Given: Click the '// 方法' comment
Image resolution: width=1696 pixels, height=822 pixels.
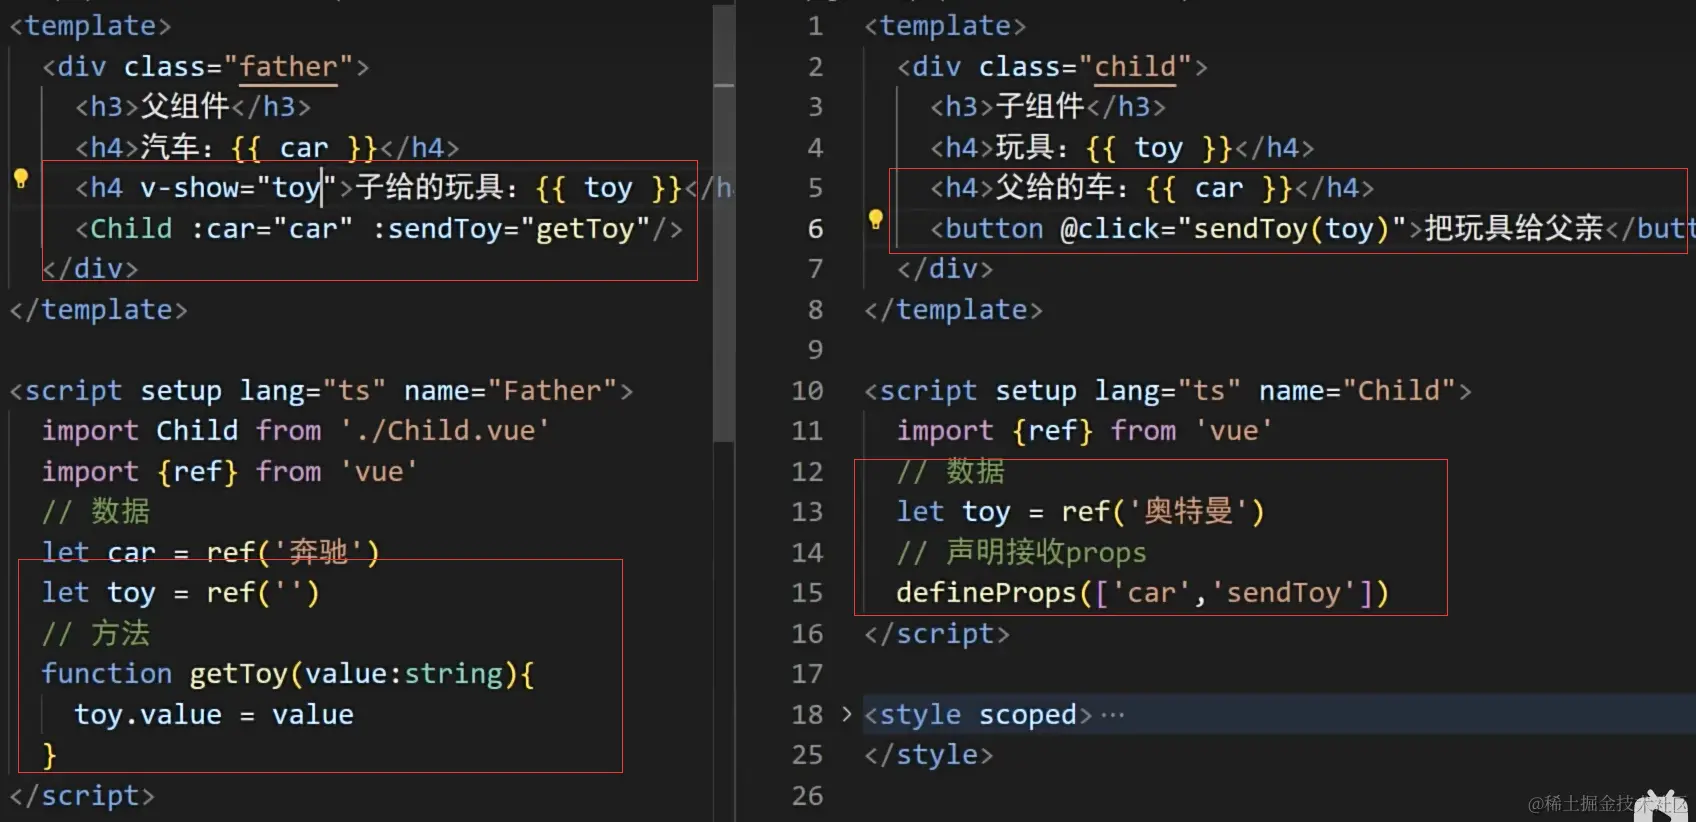Looking at the screenshot, I should (95, 633).
